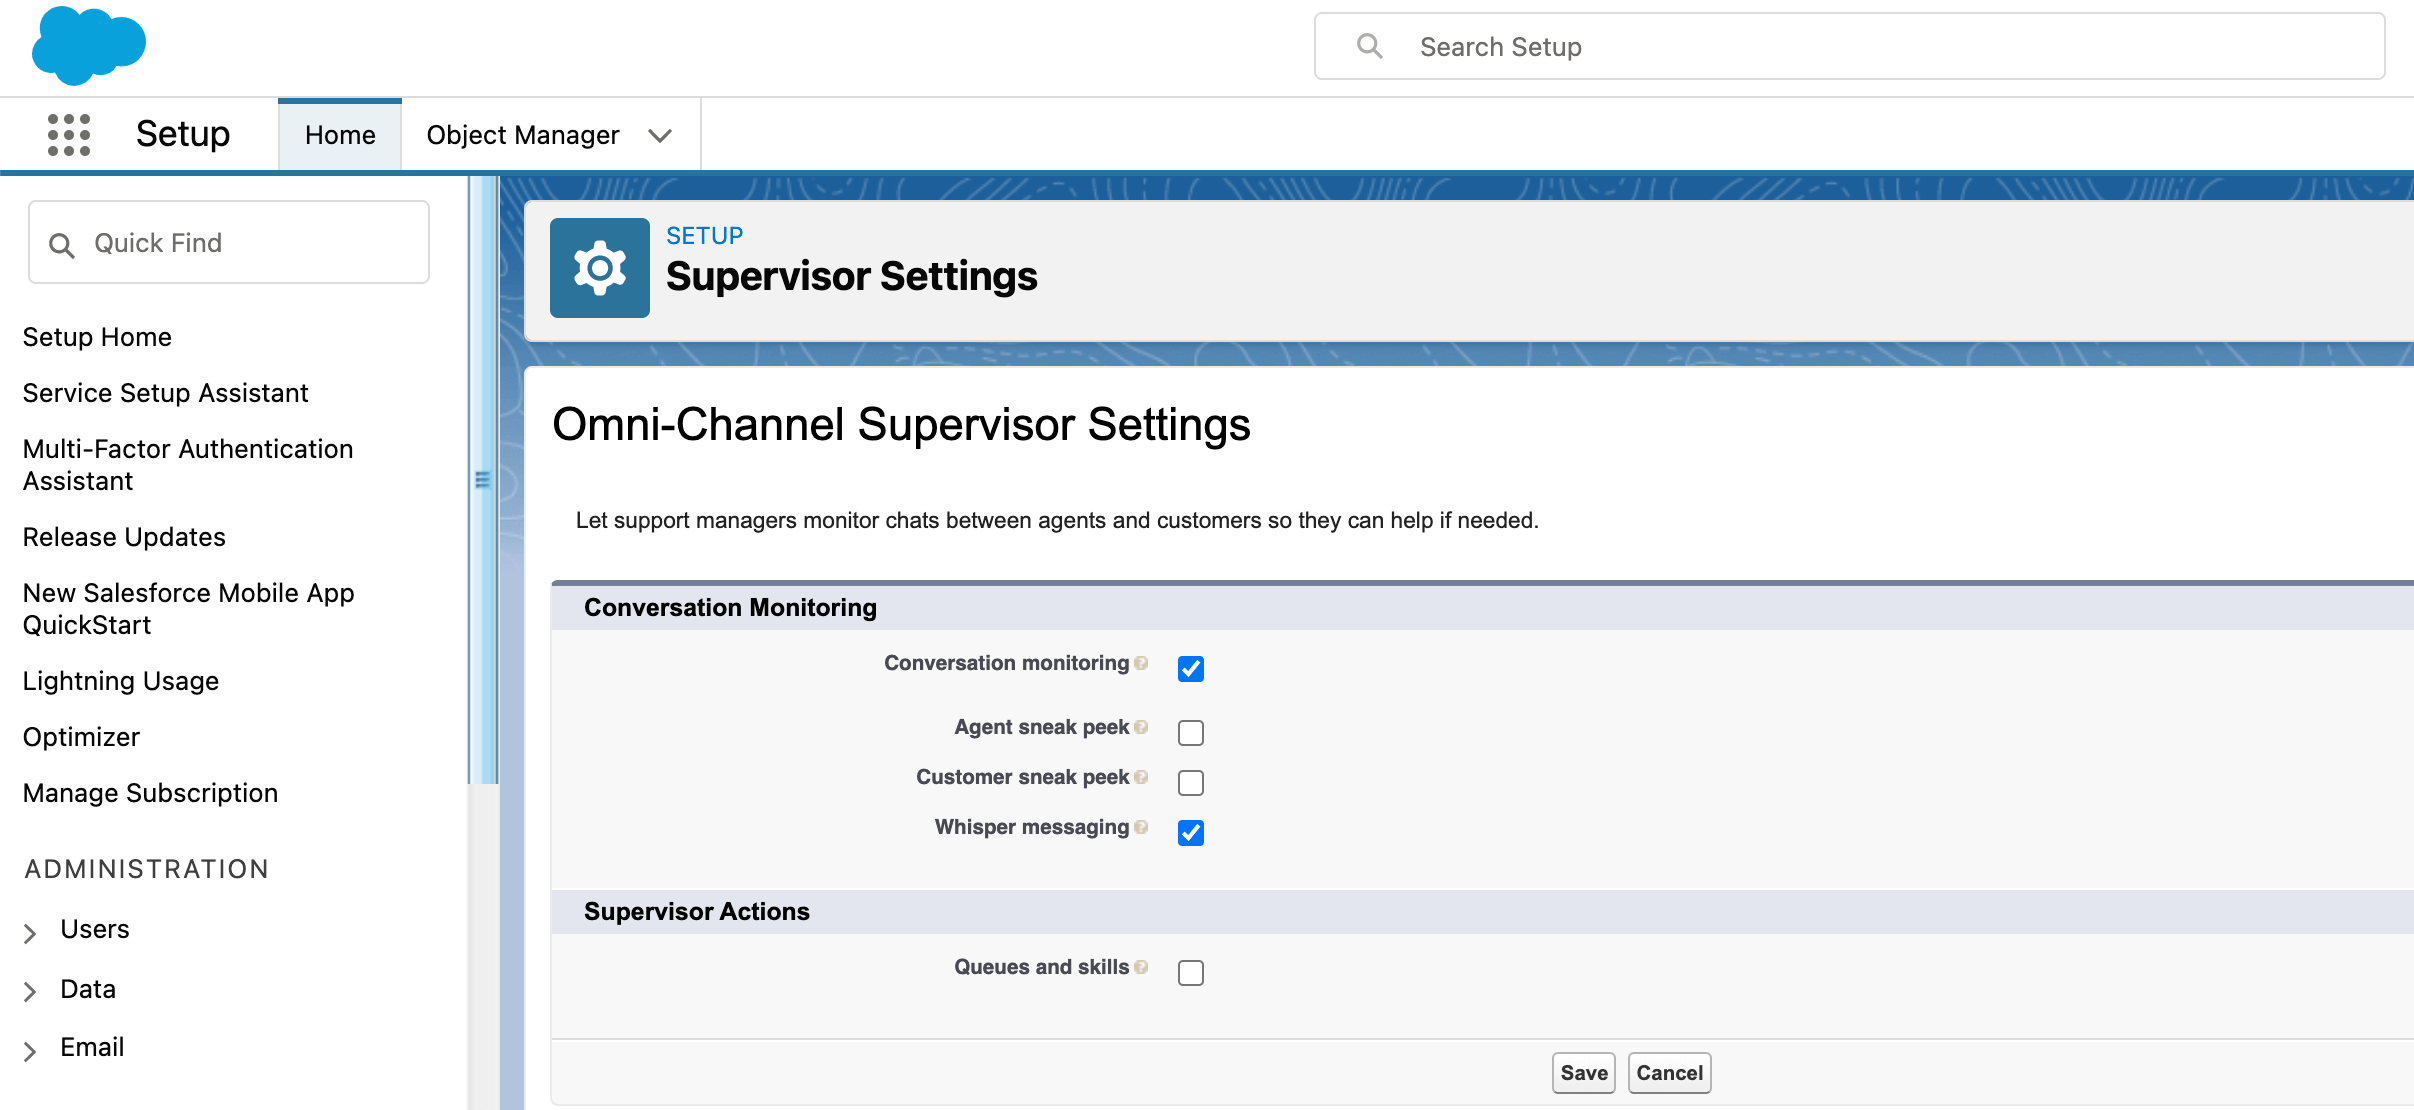Click the Supervisor Settings gear icon
Viewport: 2414px width, 1110px height.
click(599, 268)
